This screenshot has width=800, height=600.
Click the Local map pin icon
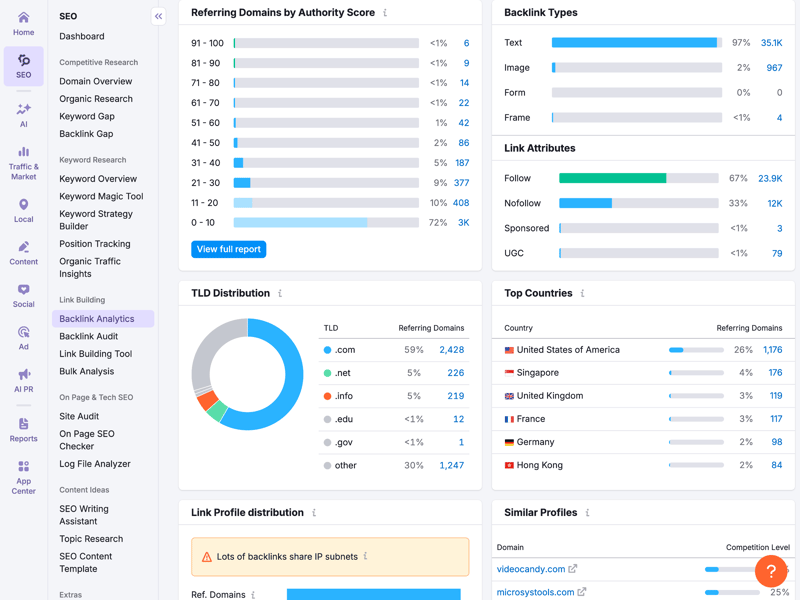coord(23,205)
